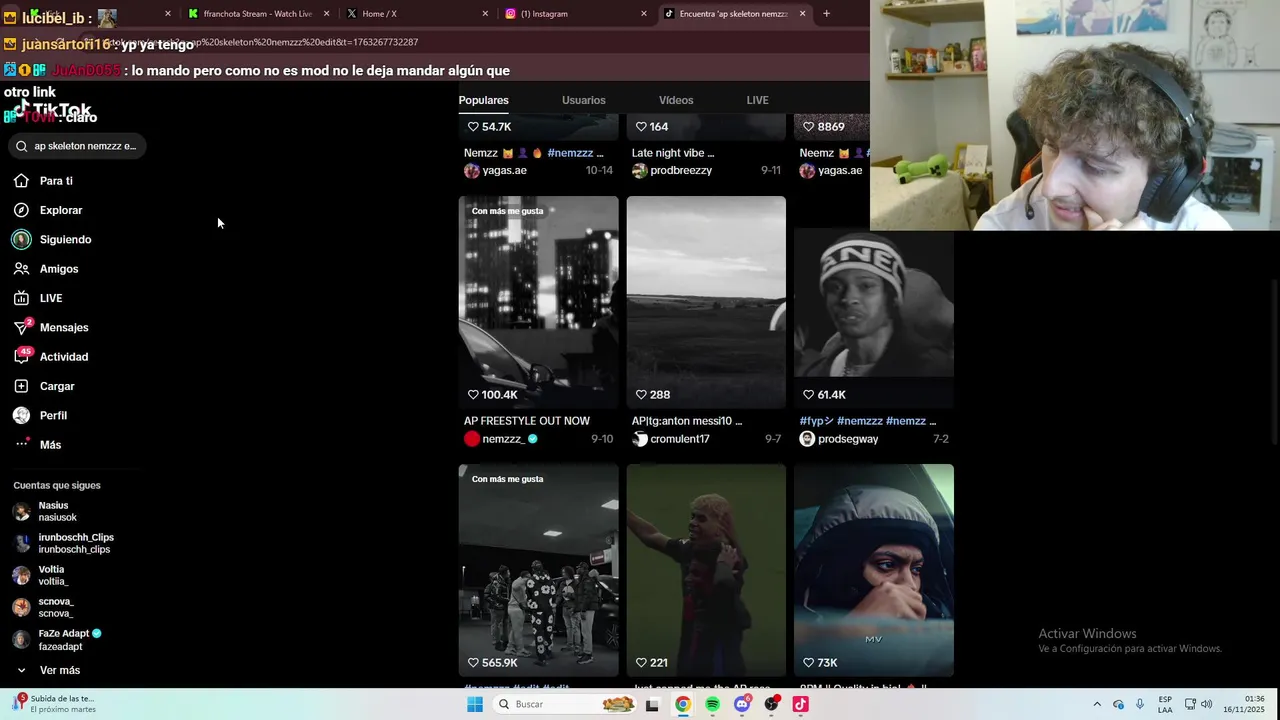
Task: Open video thumbnail with 73K likes
Action: [874, 570]
